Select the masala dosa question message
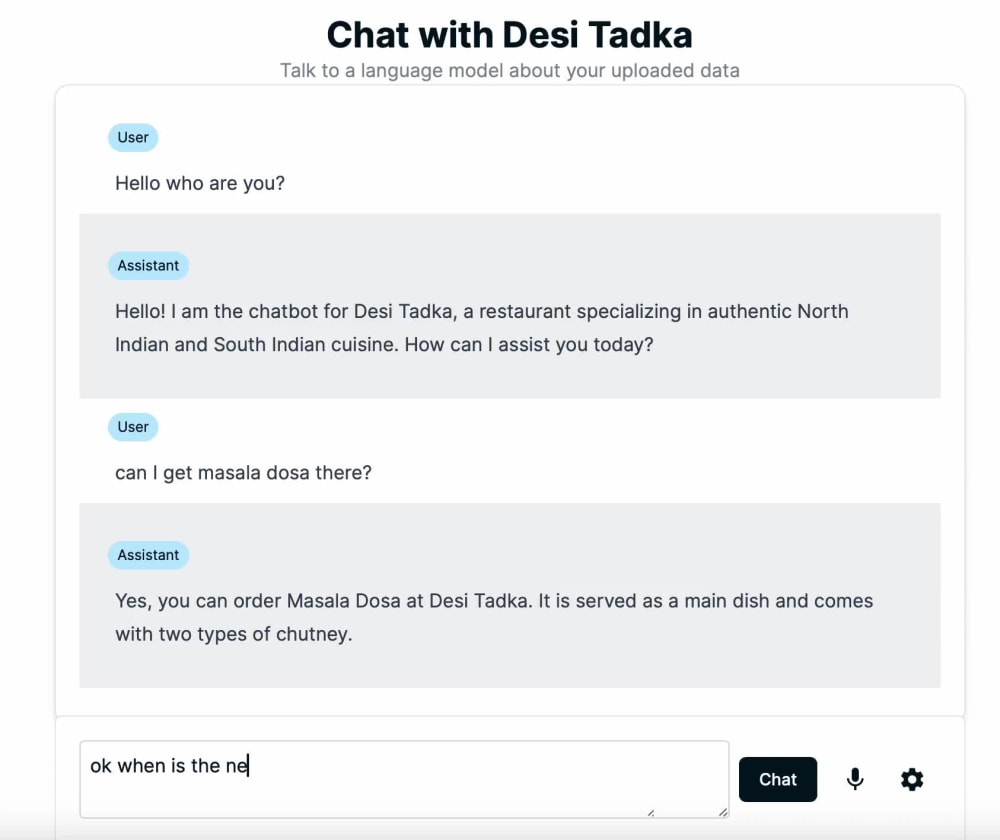Viewport: 1000px width, 840px height. click(x=243, y=472)
